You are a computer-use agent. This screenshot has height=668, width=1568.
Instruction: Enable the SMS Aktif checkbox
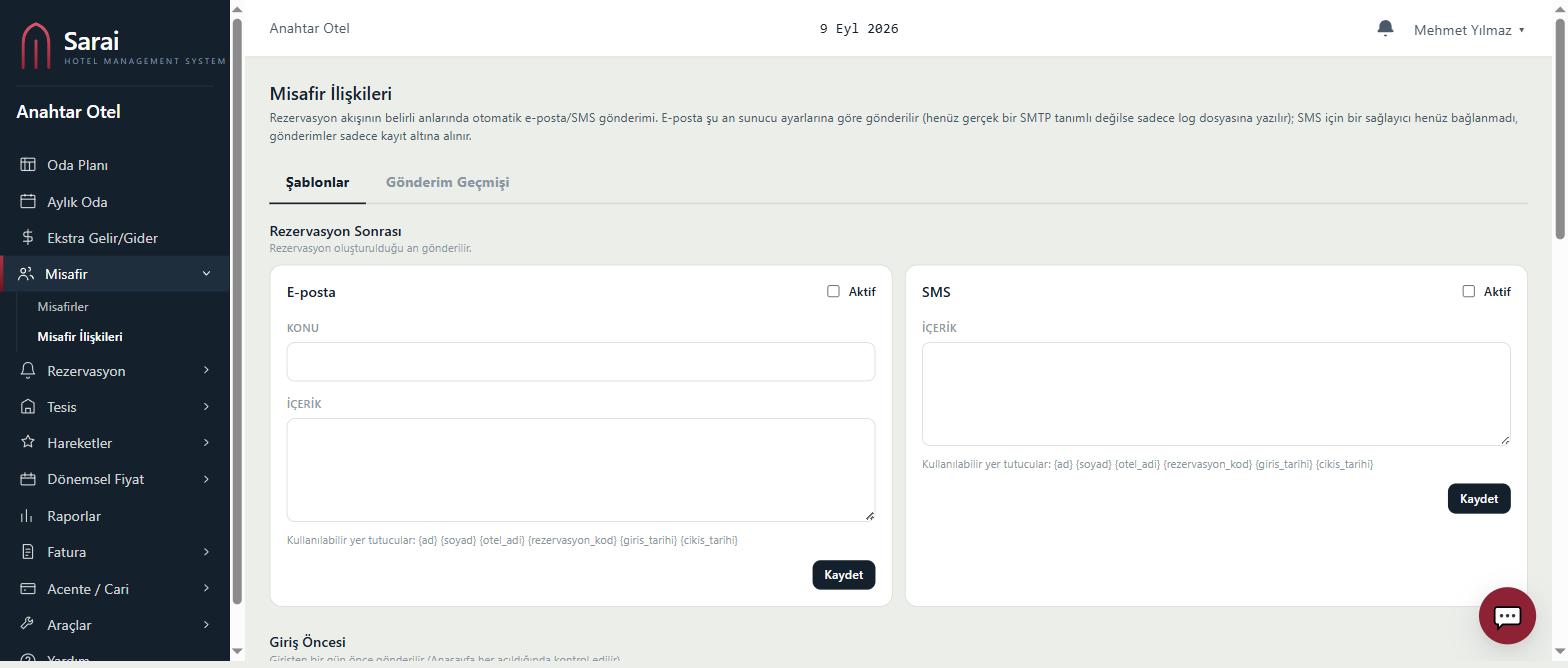(x=1468, y=291)
